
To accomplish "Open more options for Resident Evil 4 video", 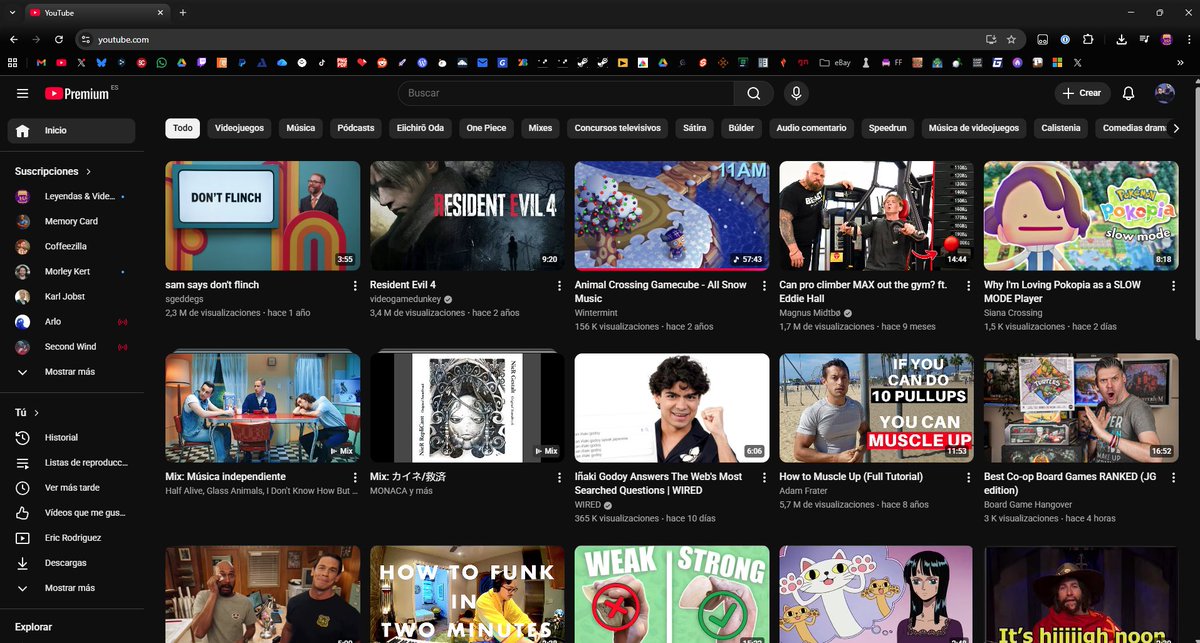I will pyautogui.click(x=559, y=286).
